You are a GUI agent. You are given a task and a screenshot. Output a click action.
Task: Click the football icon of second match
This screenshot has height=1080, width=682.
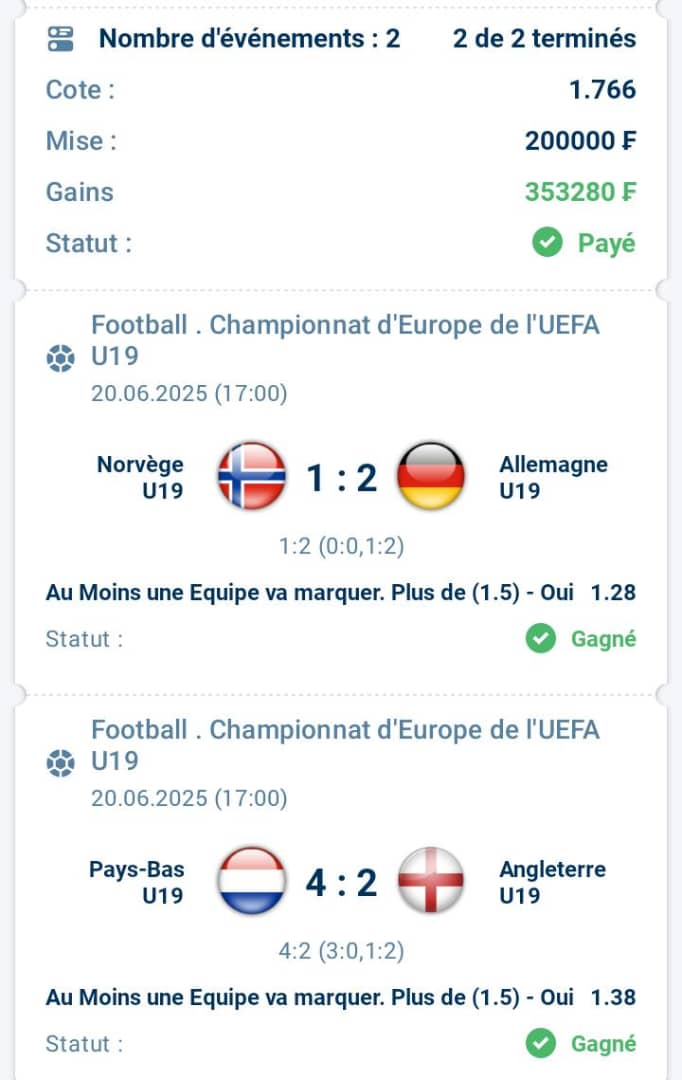60,763
